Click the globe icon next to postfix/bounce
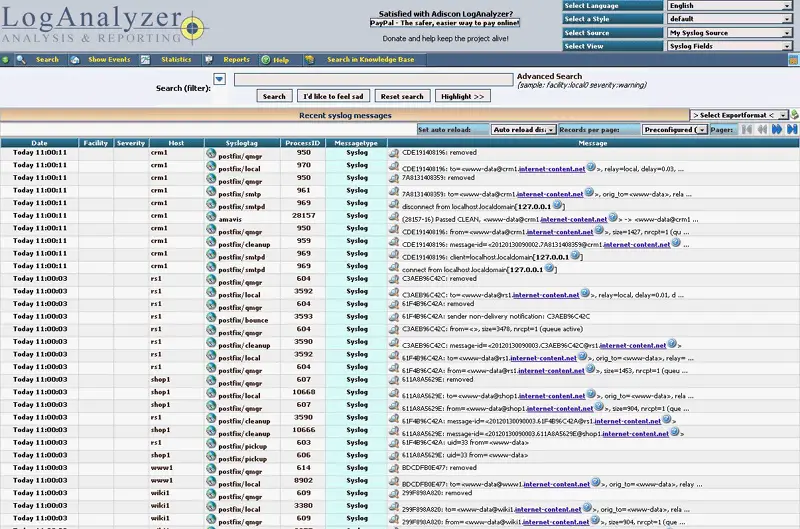Image resolution: width=800 pixels, height=529 pixels. (211, 317)
